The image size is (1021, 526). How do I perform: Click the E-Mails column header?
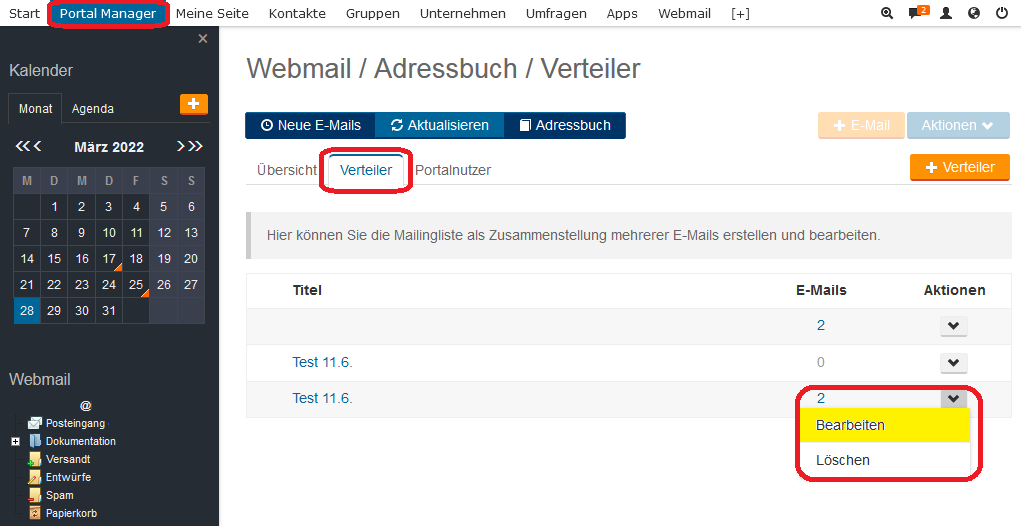pos(821,290)
